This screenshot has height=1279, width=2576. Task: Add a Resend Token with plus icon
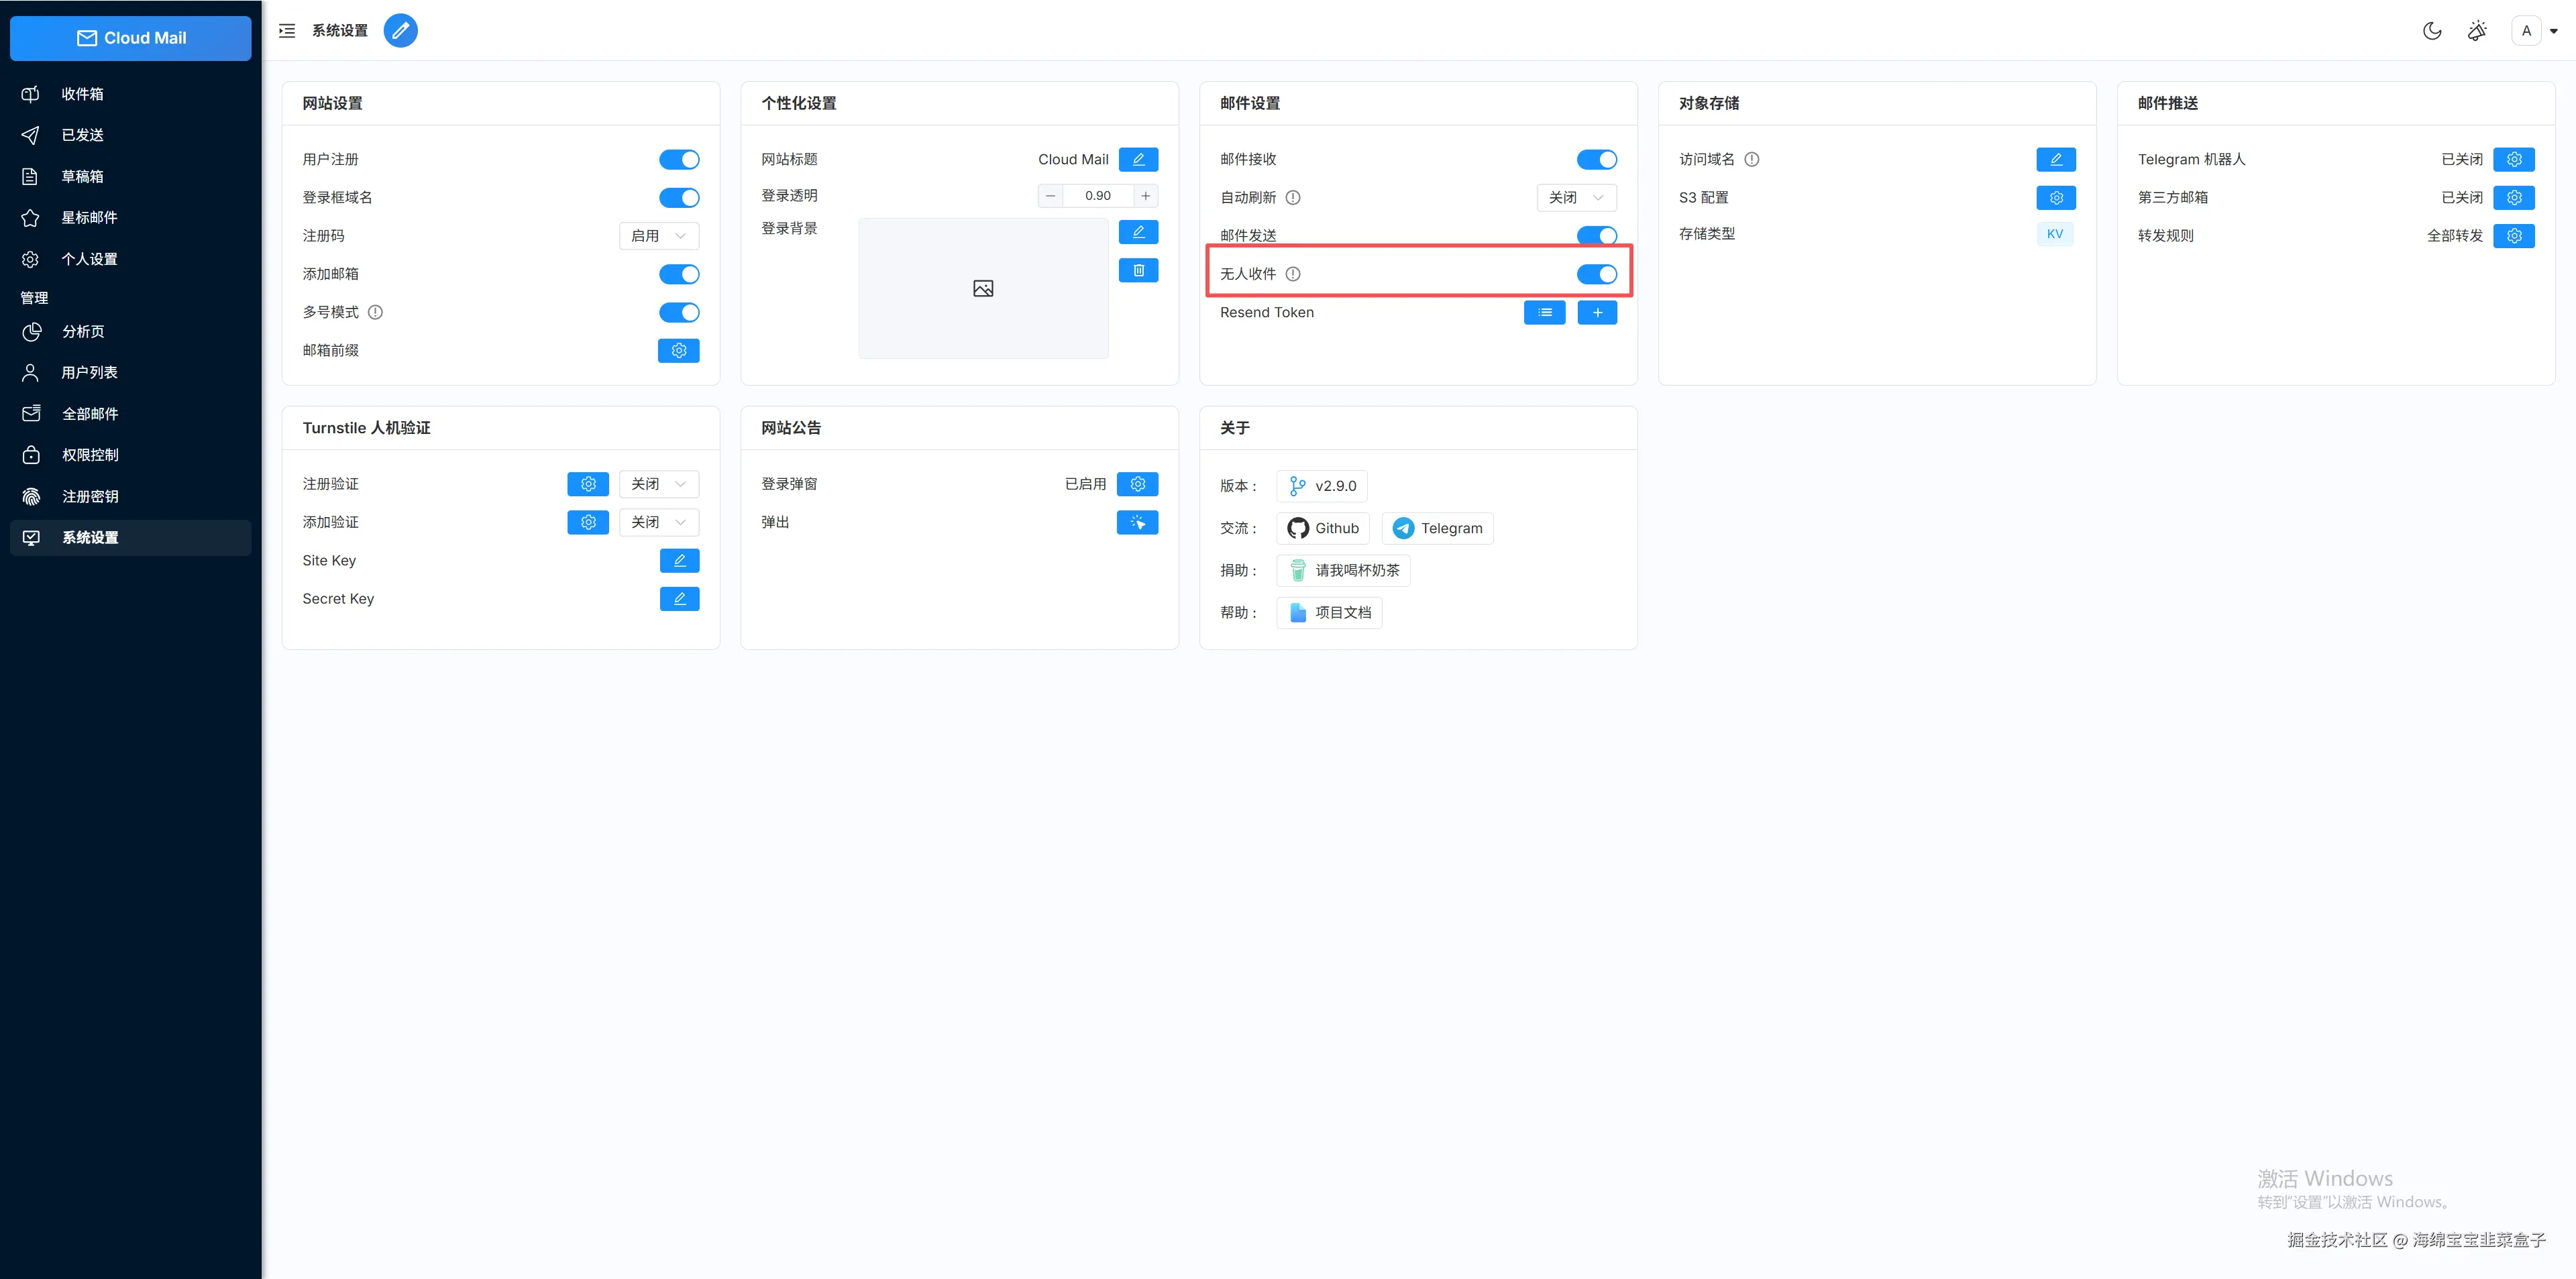pos(1597,313)
